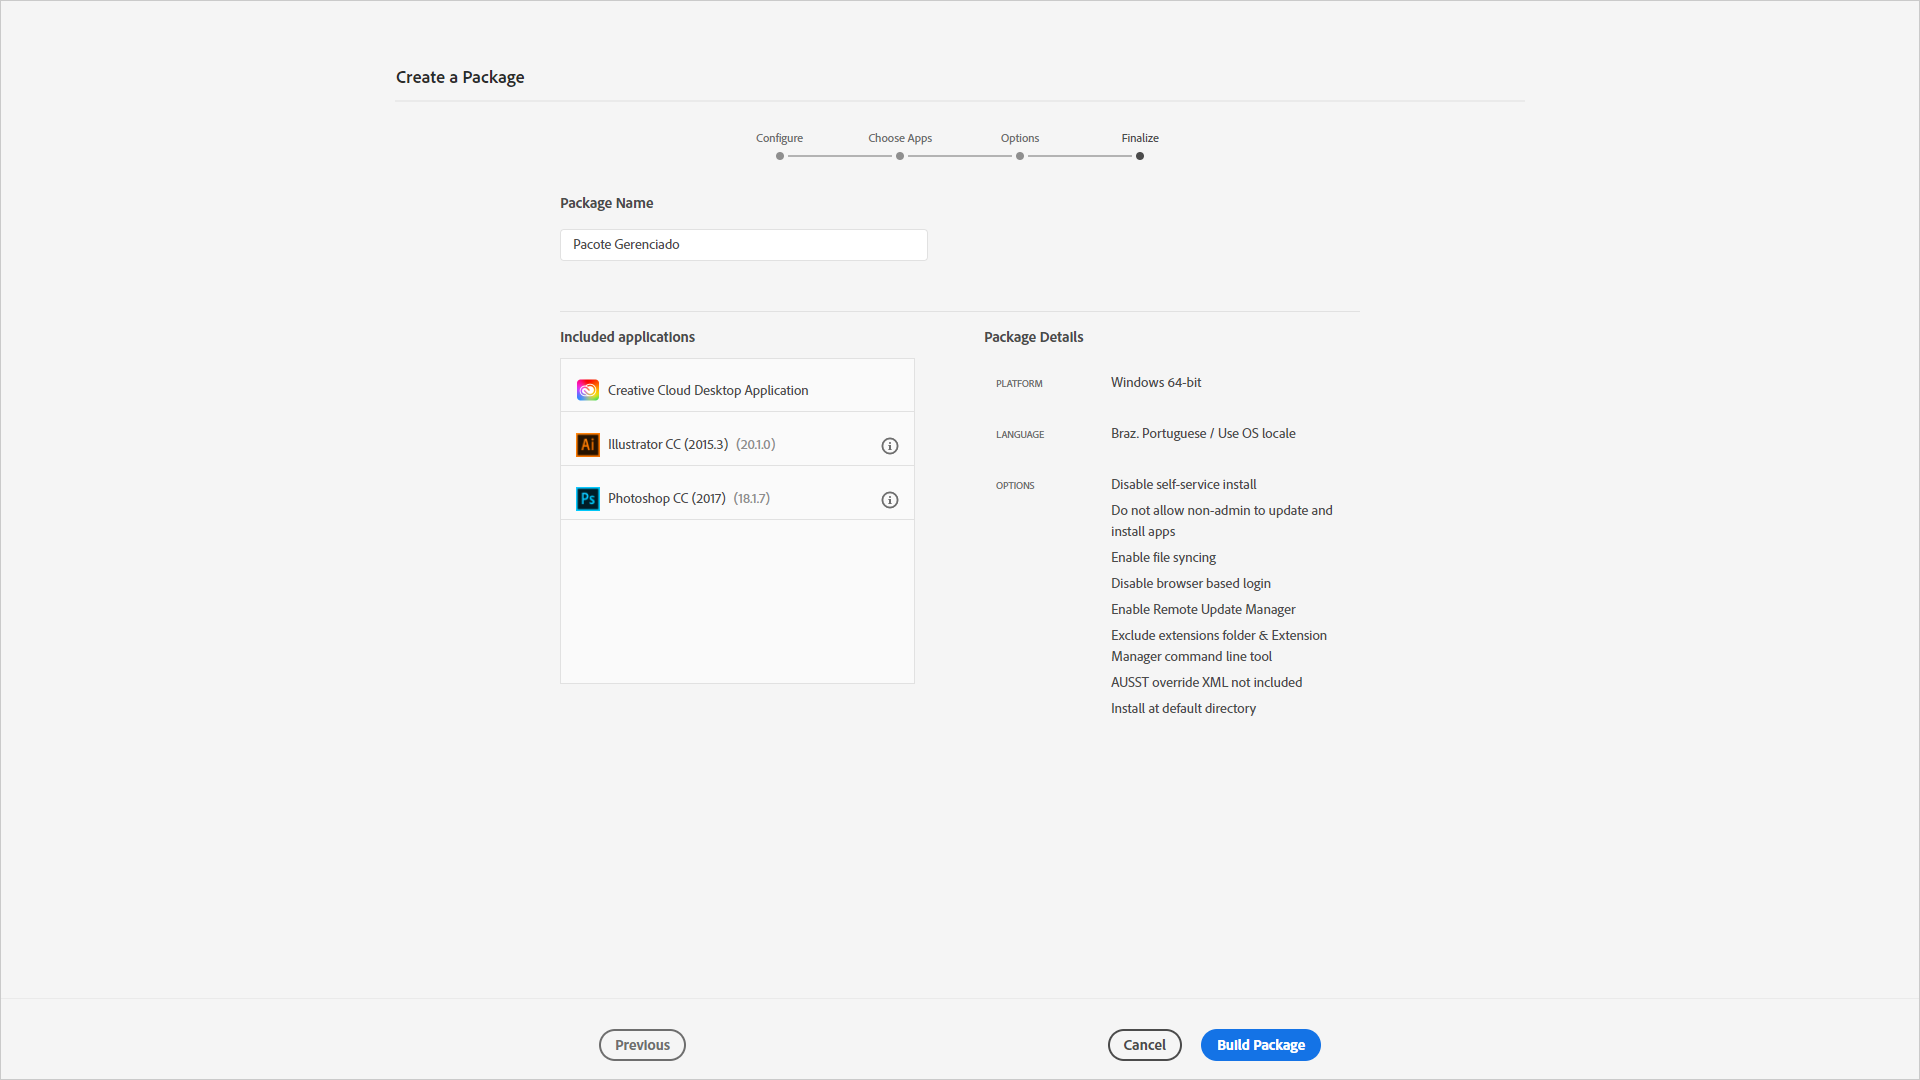Click the Package Name label
Image resolution: width=1920 pixels, height=1080 pixels.
(606, 203)
